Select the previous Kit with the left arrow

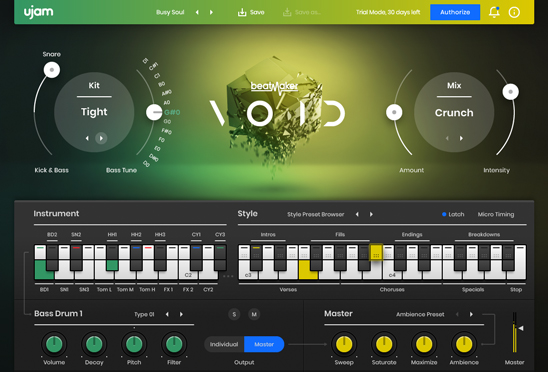(x=87, y=138)
